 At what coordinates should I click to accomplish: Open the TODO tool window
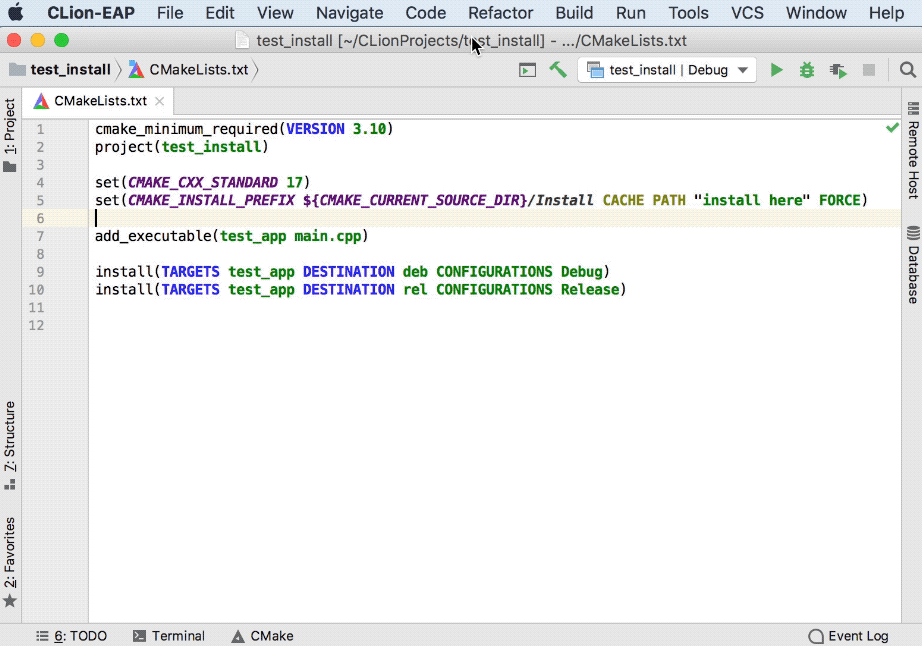[71, 635]
